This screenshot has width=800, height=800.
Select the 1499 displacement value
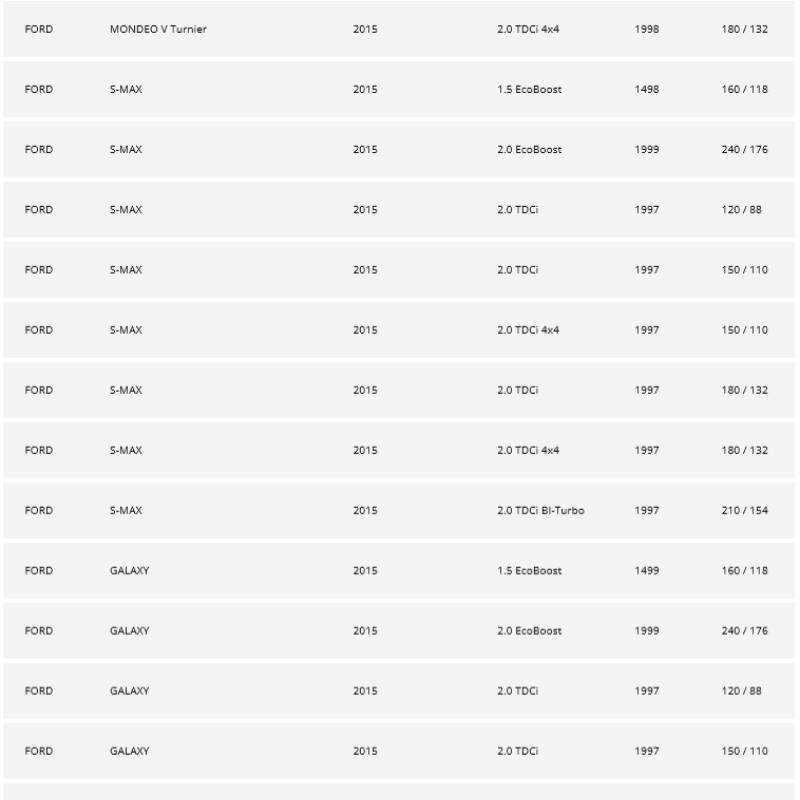click(646, 571)
